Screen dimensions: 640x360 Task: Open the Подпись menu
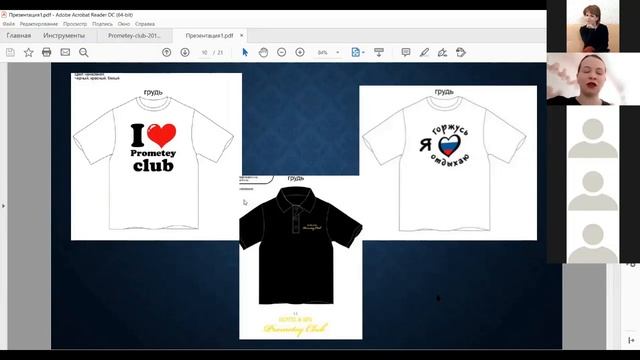(x=102, y=24)
